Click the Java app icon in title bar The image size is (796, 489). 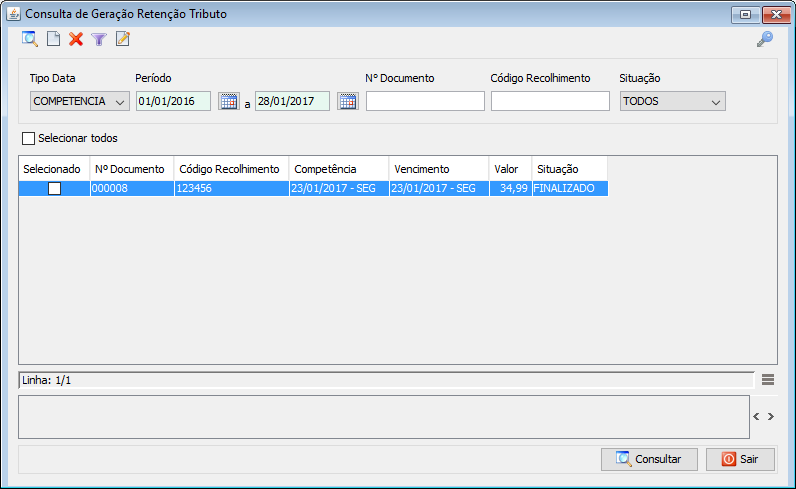pos(13,14)
